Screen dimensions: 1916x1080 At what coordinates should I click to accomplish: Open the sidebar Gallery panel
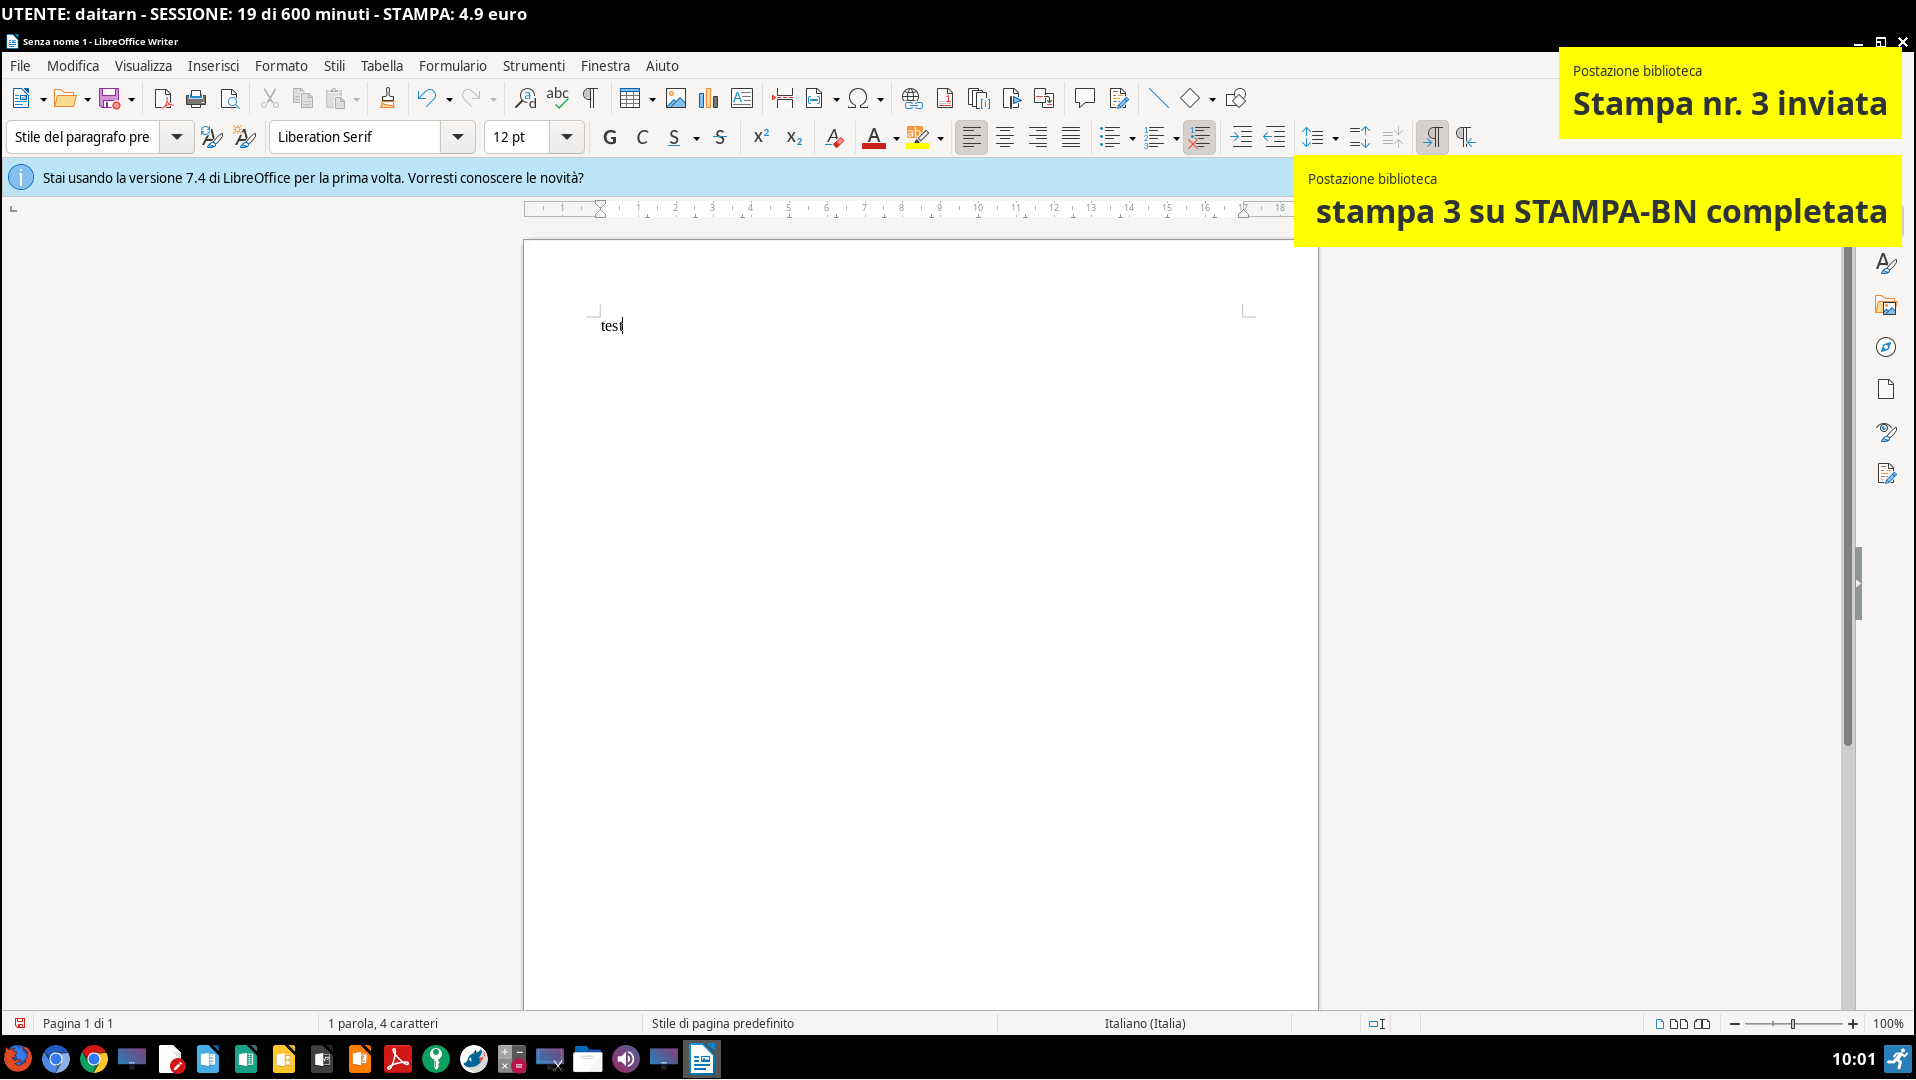(1886, 306)
